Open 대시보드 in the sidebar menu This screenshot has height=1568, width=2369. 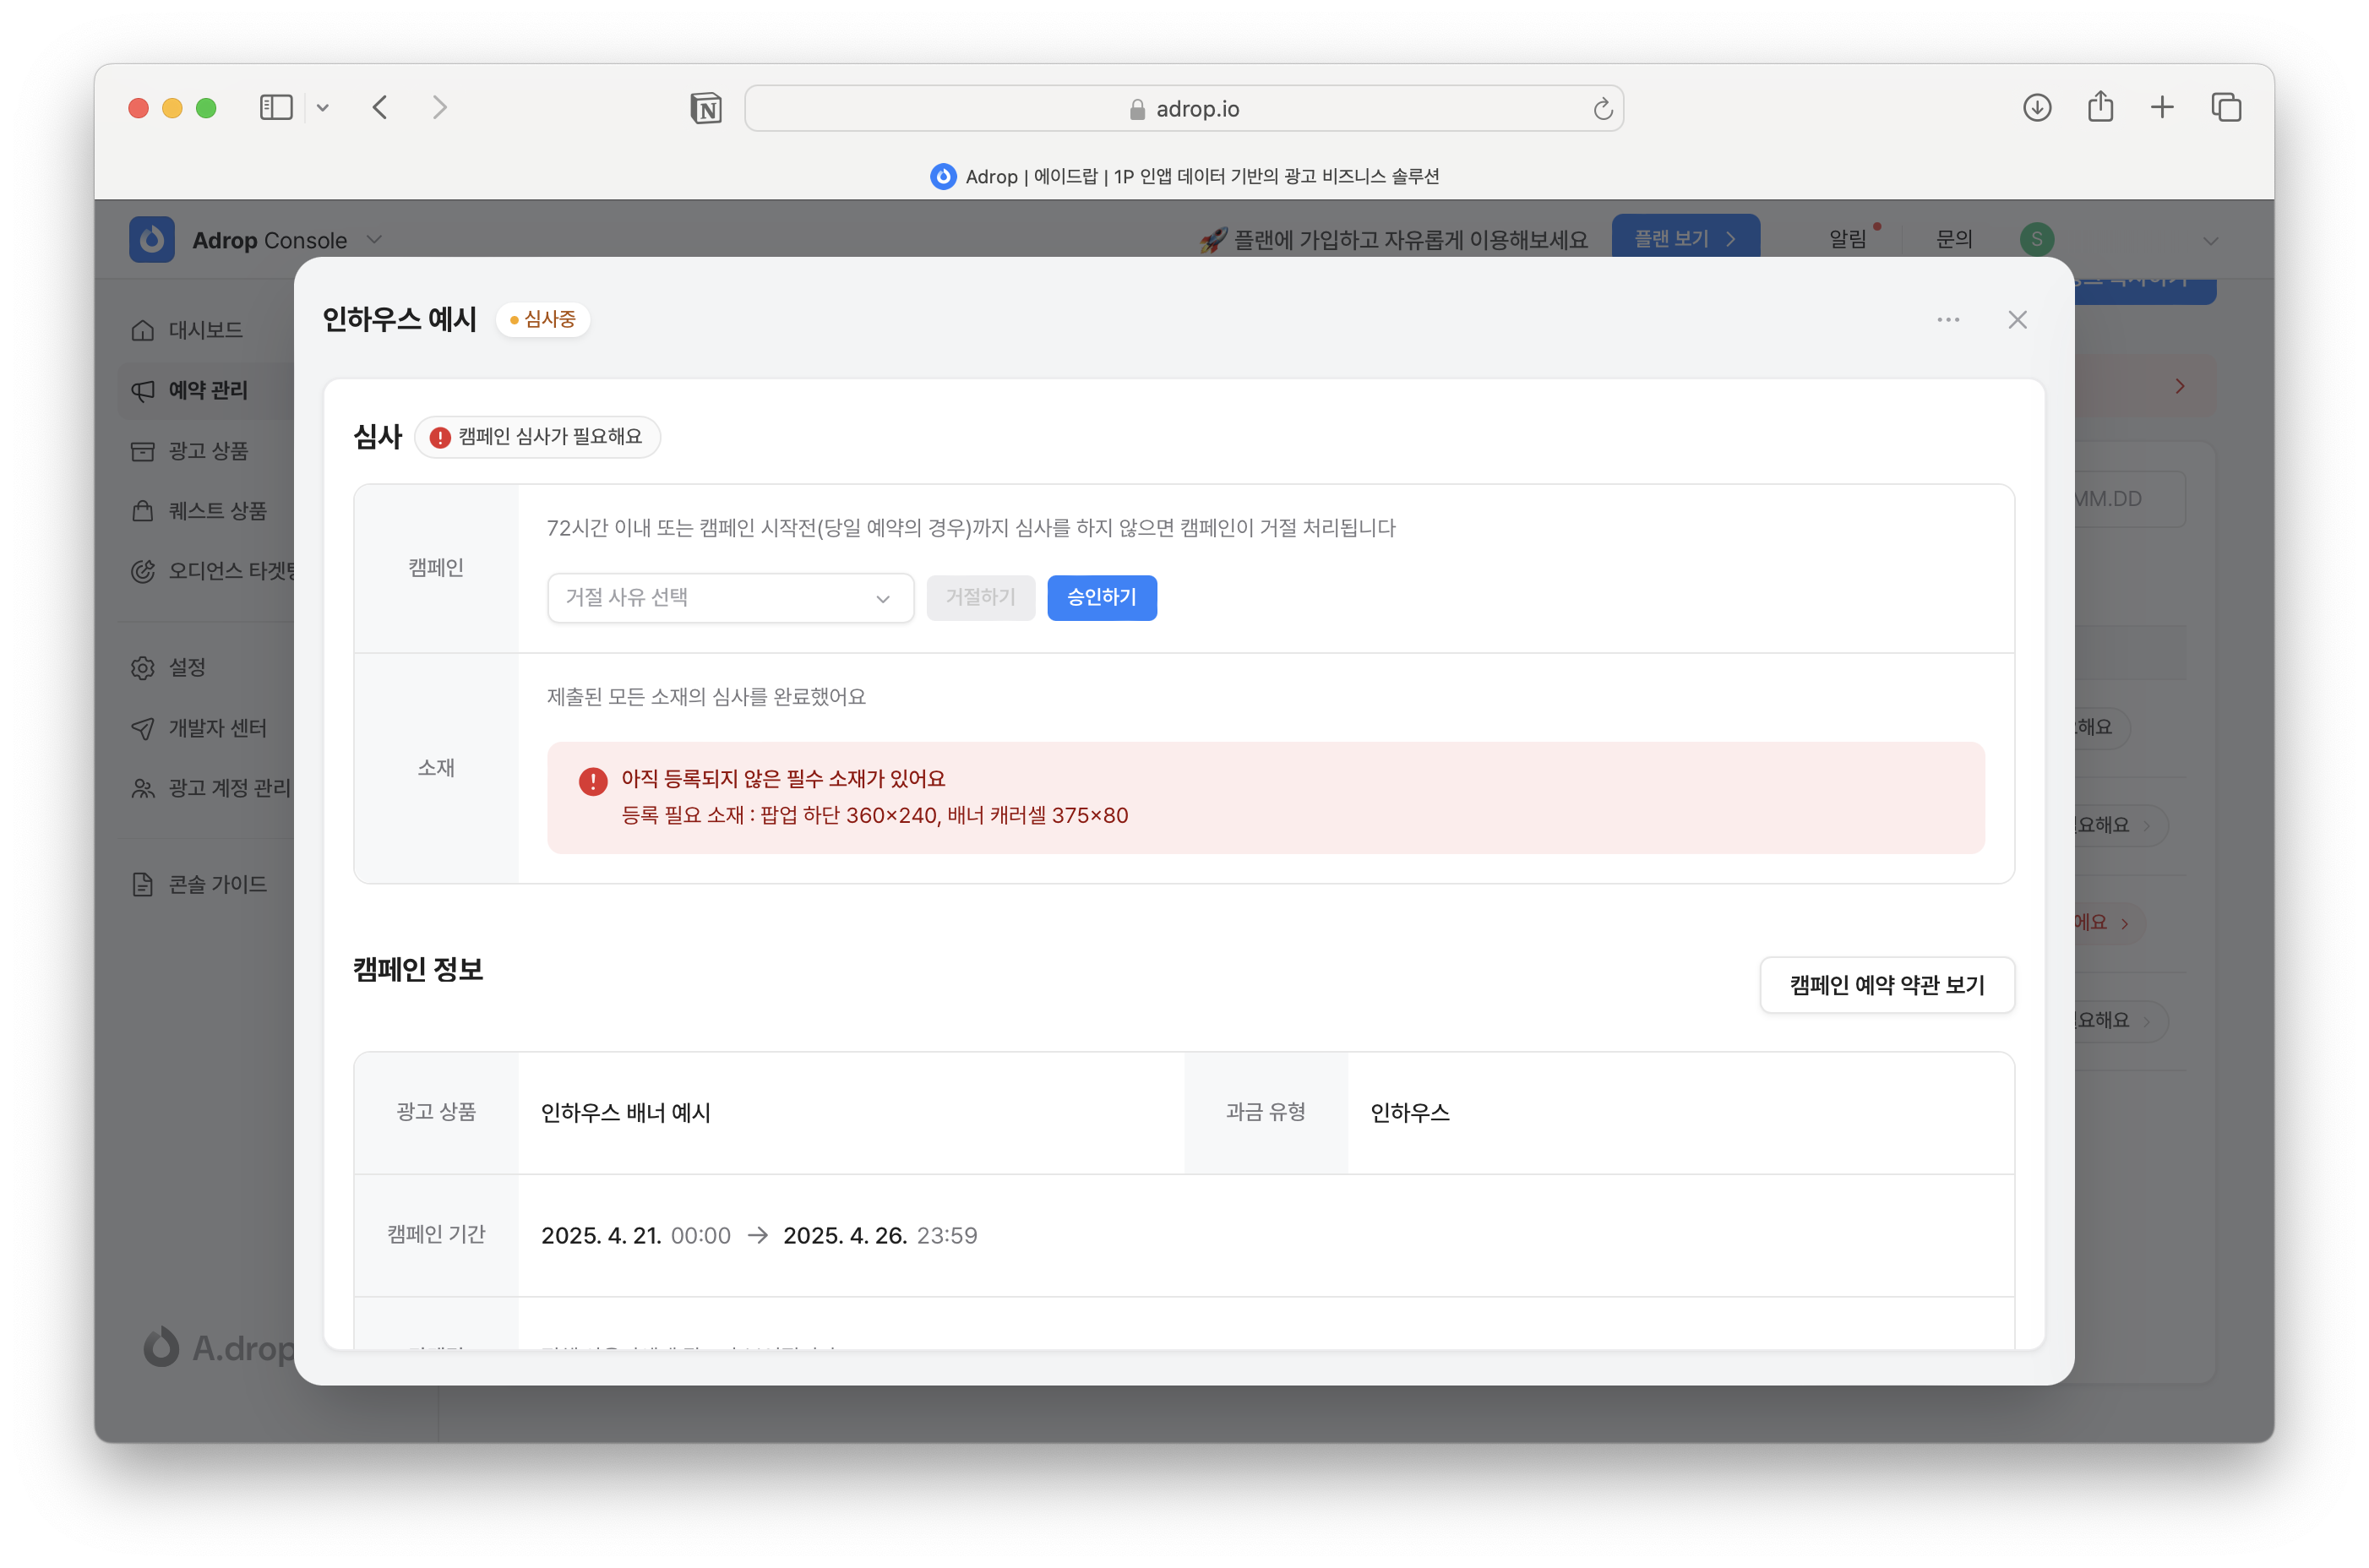pos(205,330)
